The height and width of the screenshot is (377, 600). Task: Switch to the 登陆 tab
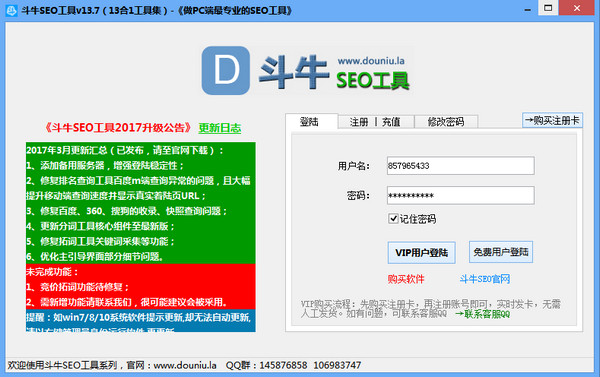point(311,122)
